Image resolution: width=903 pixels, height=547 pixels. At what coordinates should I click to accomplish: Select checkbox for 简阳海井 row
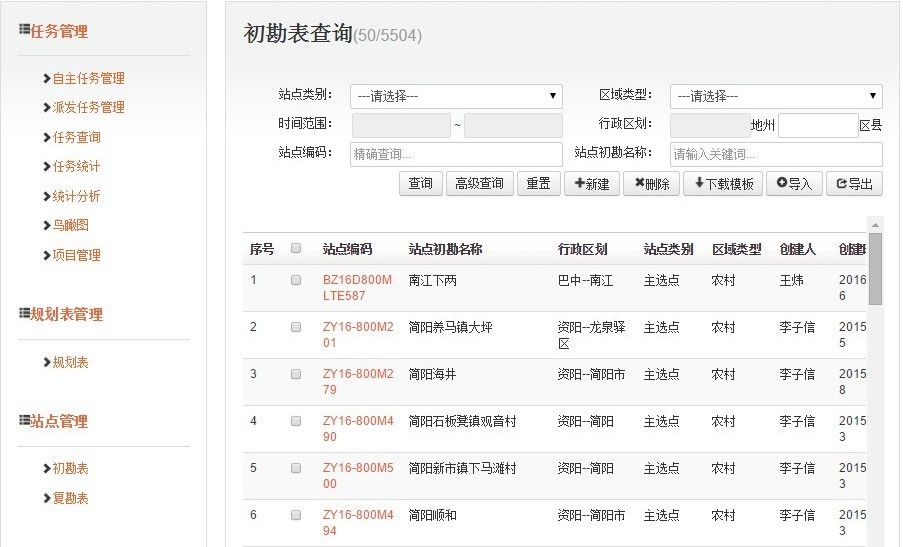(296, 374)
